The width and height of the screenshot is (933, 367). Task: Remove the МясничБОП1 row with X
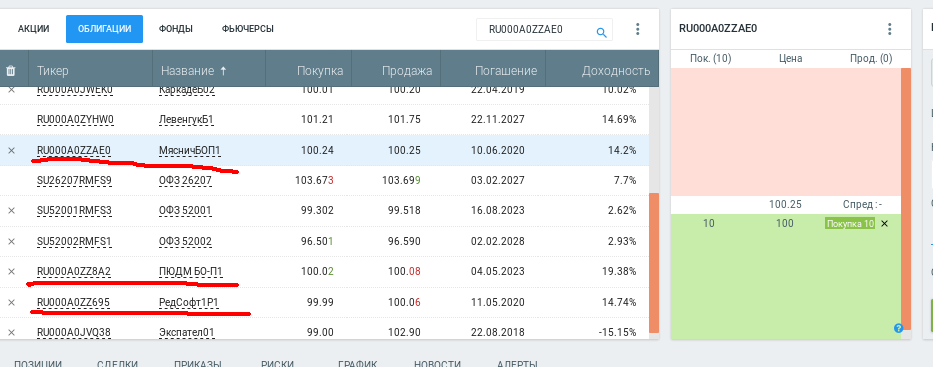coord(11,150)
